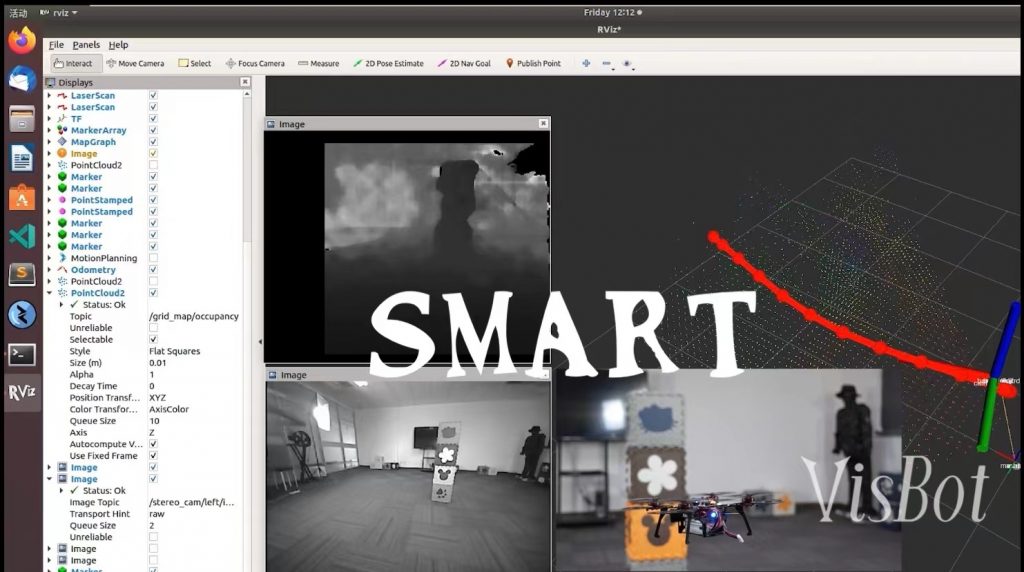Pick the 2D Nav Goal tool

pyautogui.click(x=464, y=63)
